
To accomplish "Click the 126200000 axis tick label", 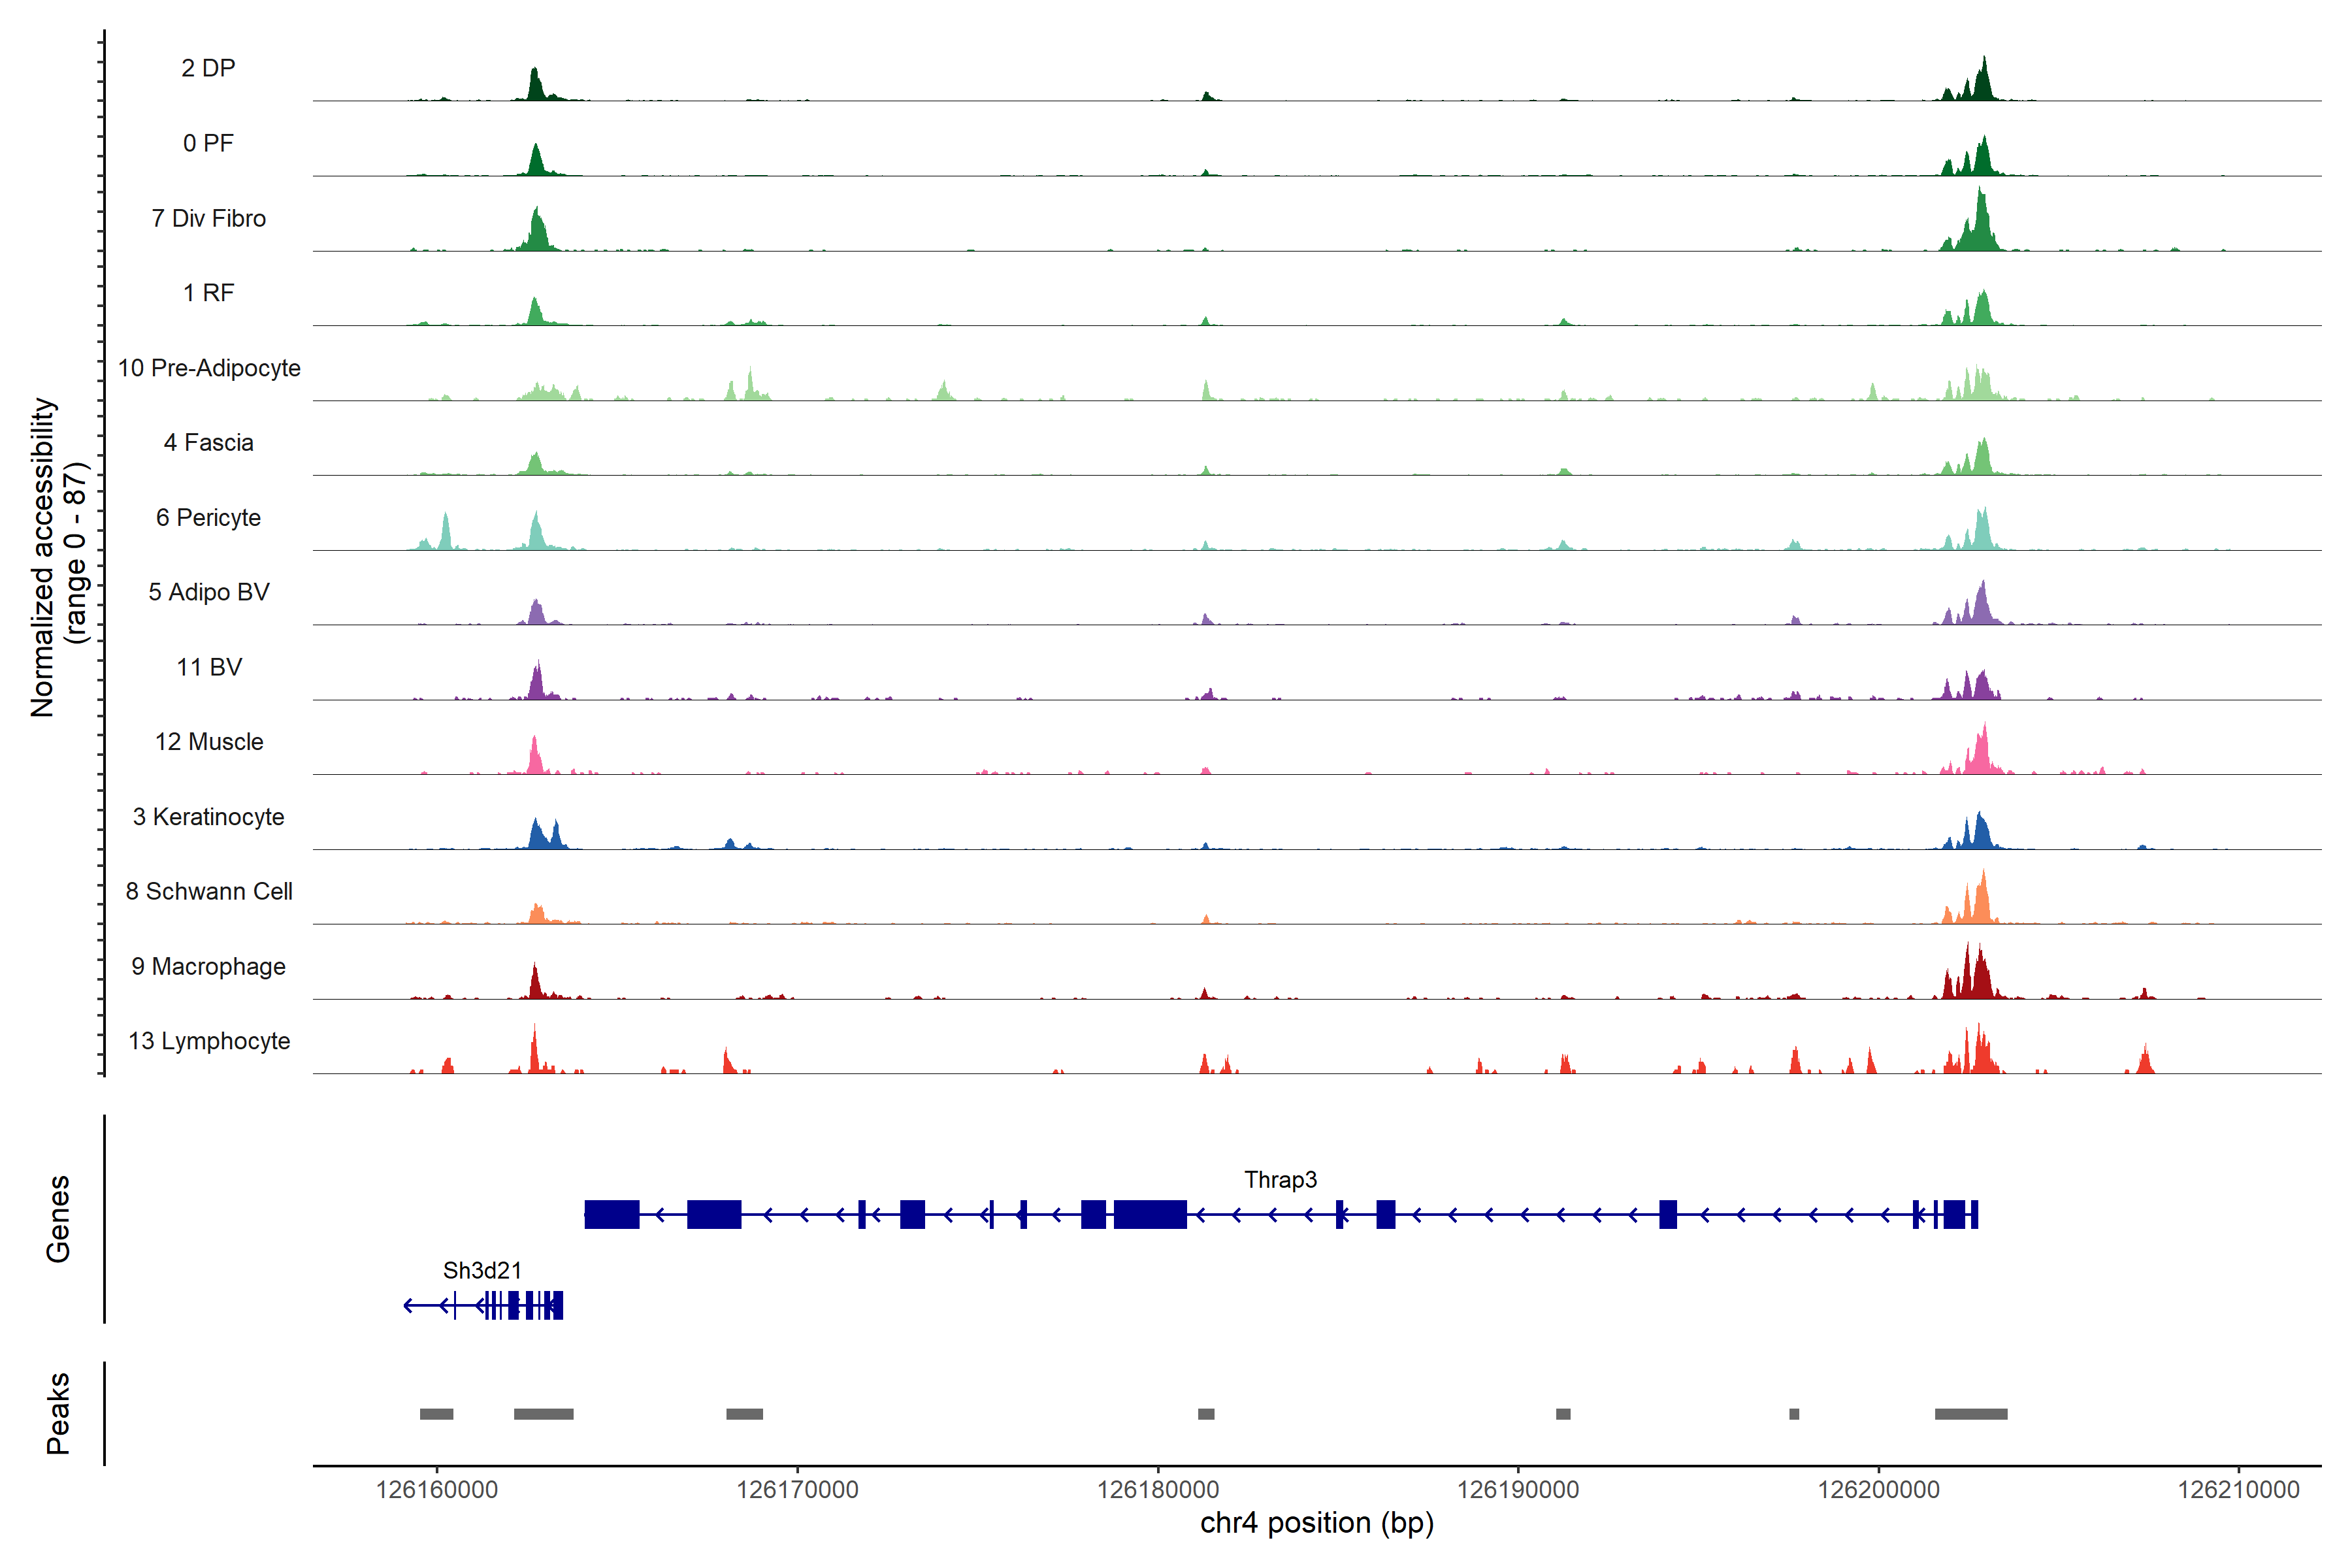I will [x=1877, y=1489].
